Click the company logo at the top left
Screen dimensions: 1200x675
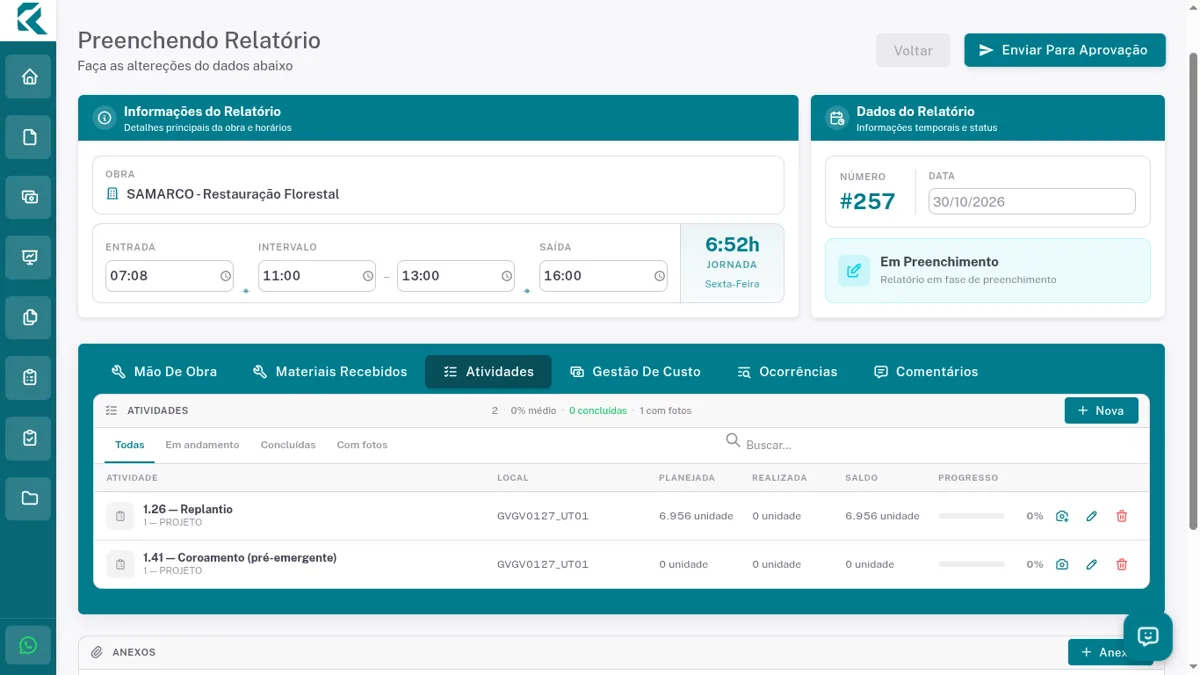(30, 18)
